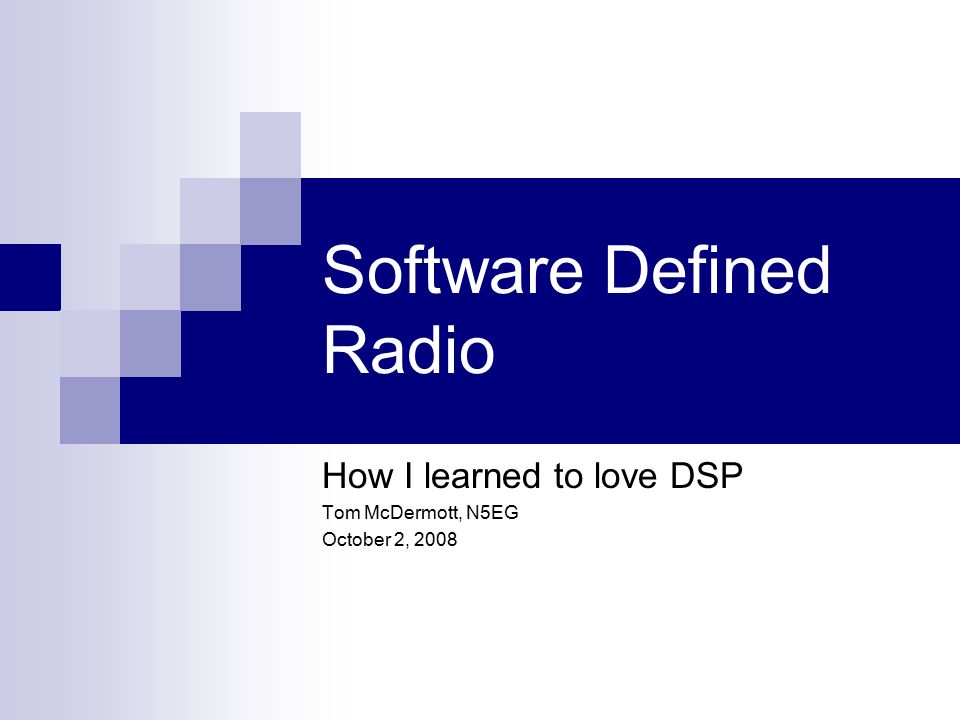
Task: Select the author name "Tom McDermott"
Action: (390, 512)
